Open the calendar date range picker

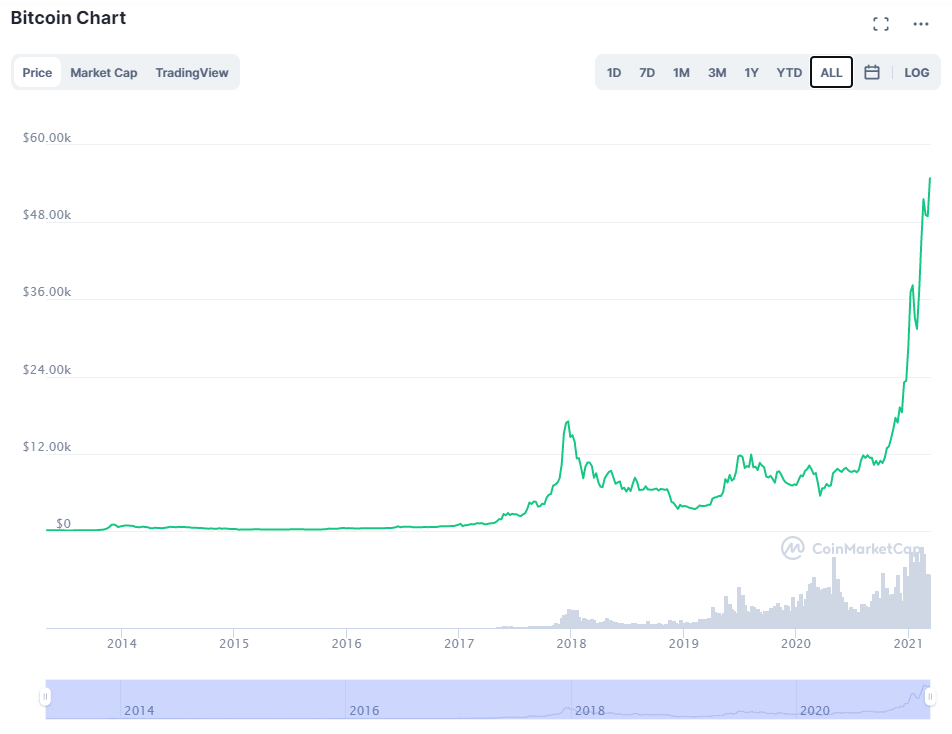[x=872, y=72]
